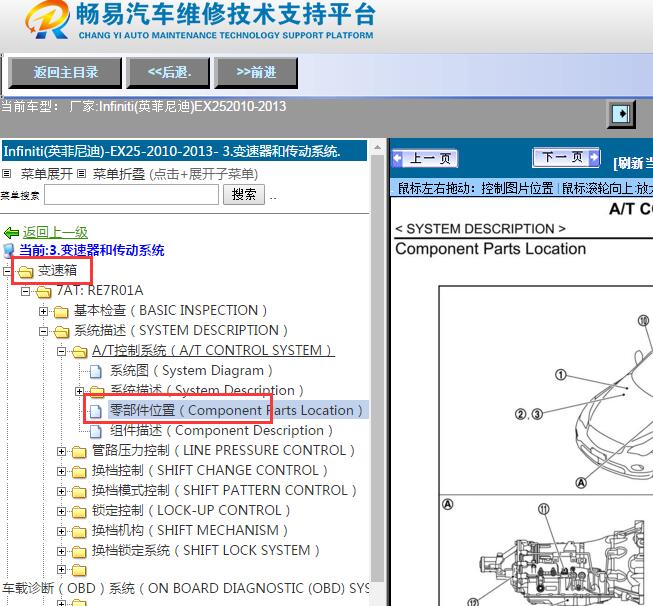This screenshot has height=606, width=653.
Task: Click the Component Parts Location diagram image
Action: click(x=546, y=446)
